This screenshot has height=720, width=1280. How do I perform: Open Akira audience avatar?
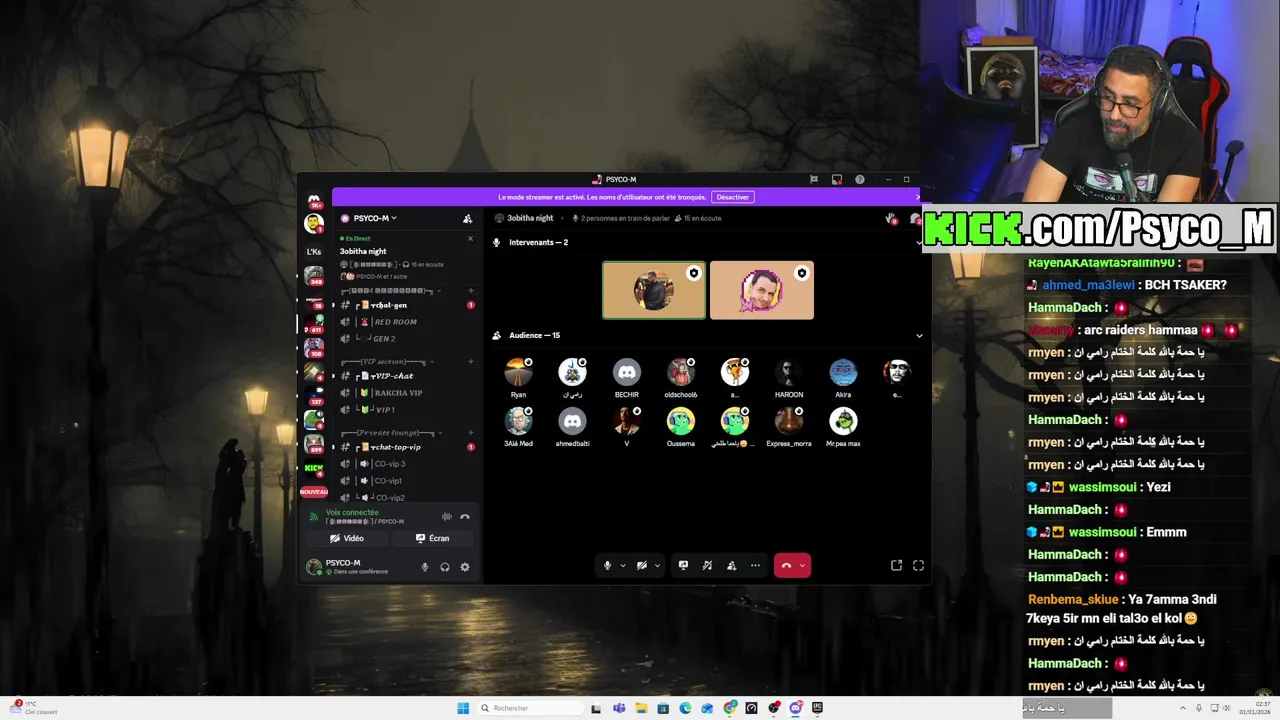point(843,372)
